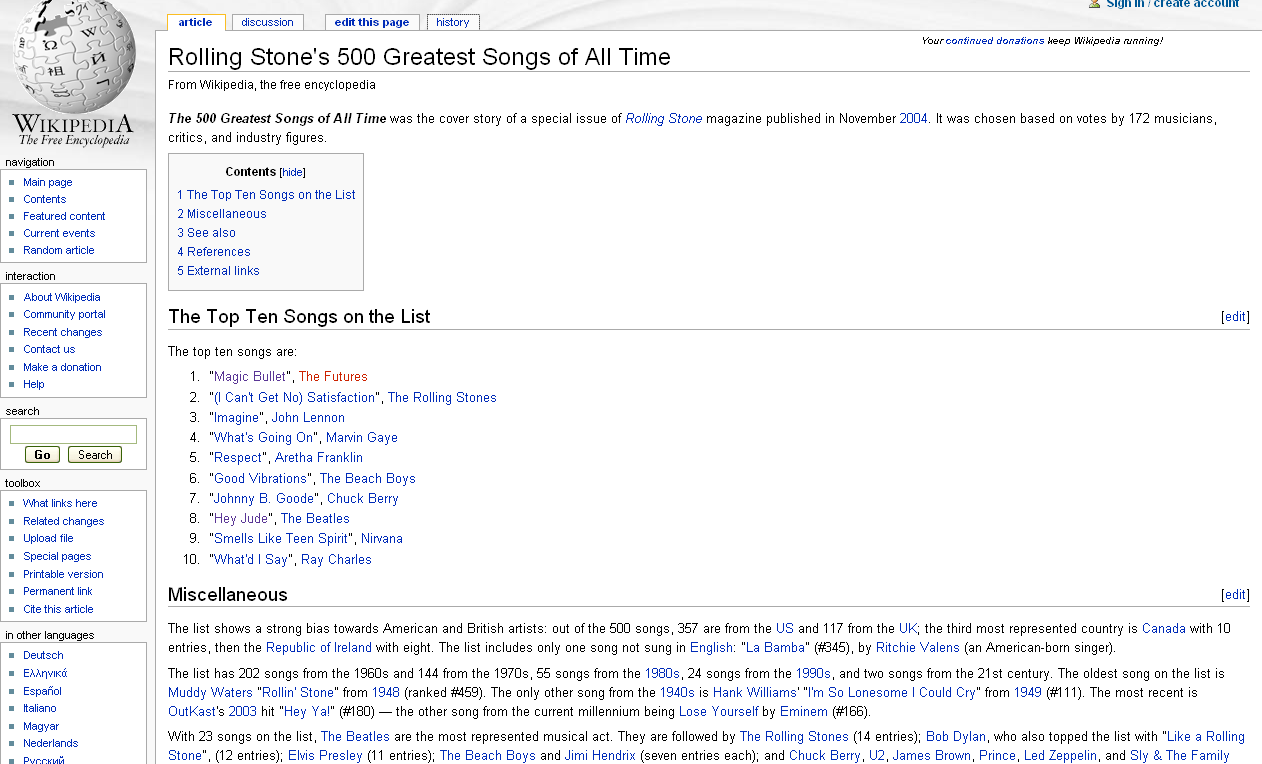Visit the Bob Dylan link

[956, 737]
